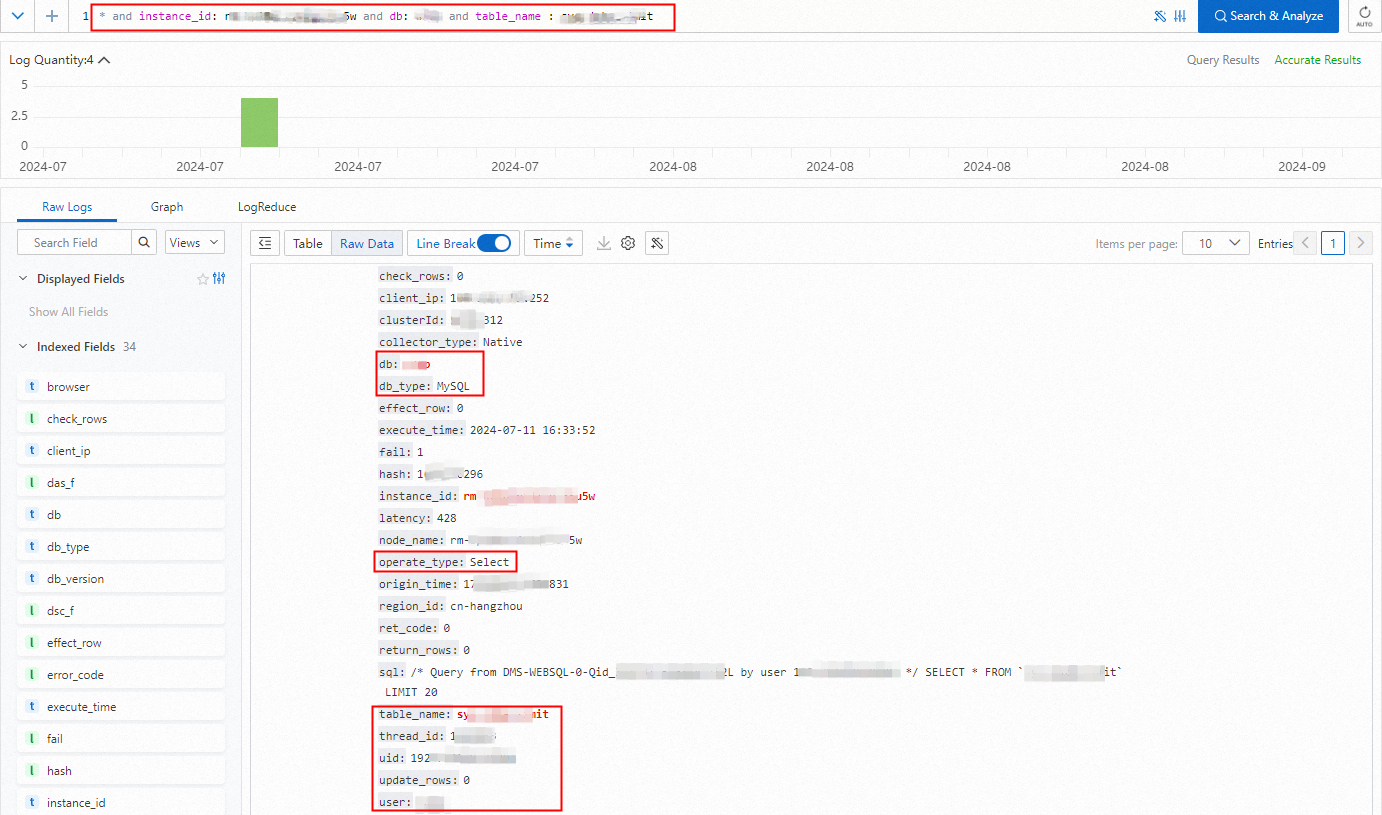Click the star icon in Displayed Fields
The image size is (1382, 815).
(203, 279)
